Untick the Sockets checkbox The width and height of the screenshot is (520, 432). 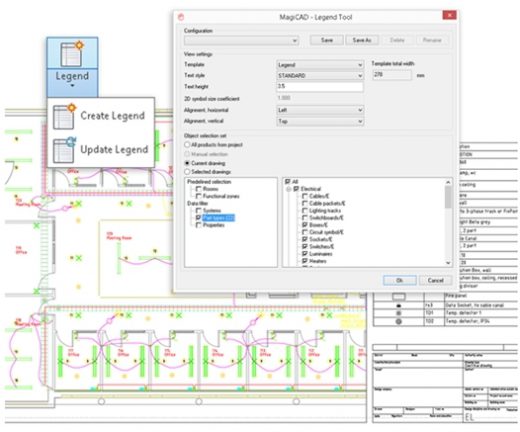click(305, 239)
